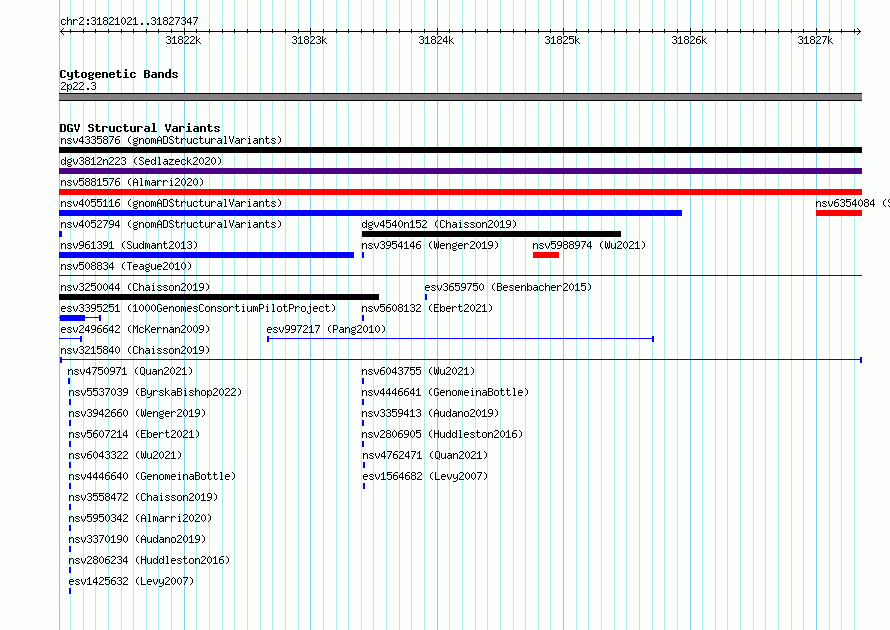The image size is (890, 630).
Task: Open nsv4446641 (GenomeinaBottle) label
Action: (x=446, y=392)
